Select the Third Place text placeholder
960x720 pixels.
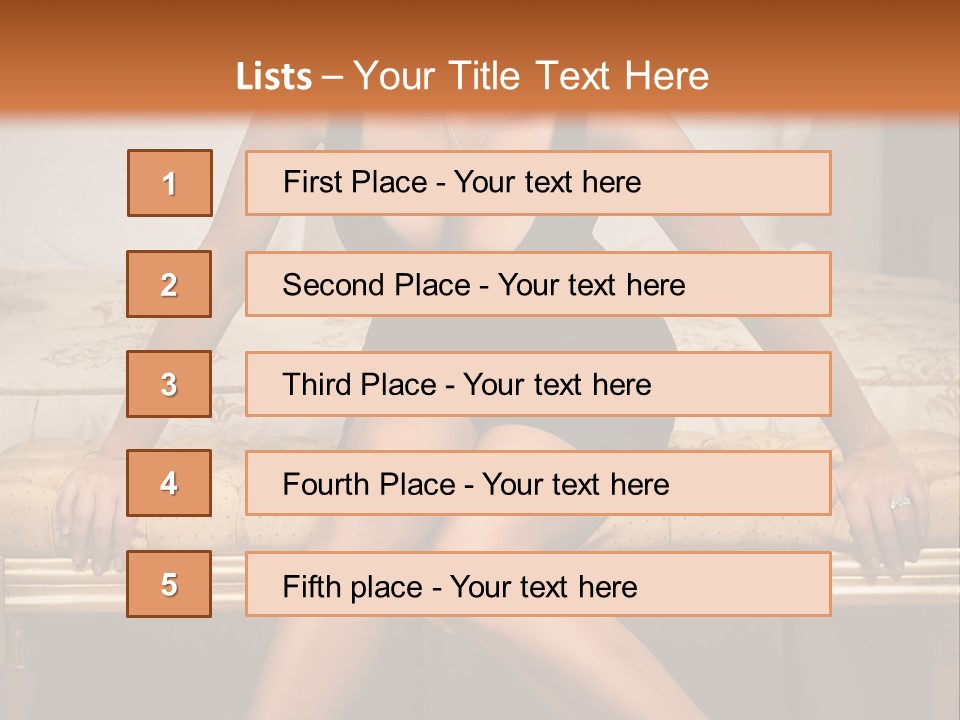[538, 384]
